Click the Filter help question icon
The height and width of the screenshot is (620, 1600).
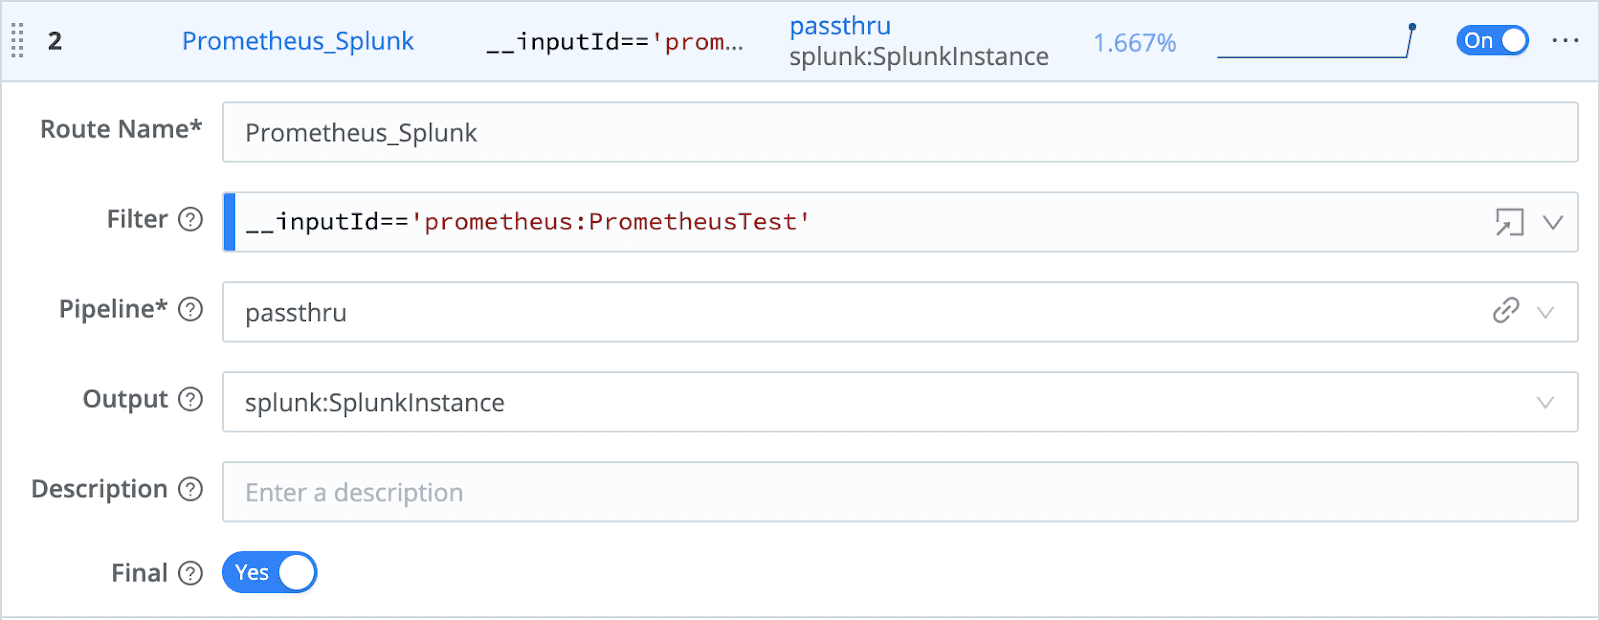tap(190, 220)
